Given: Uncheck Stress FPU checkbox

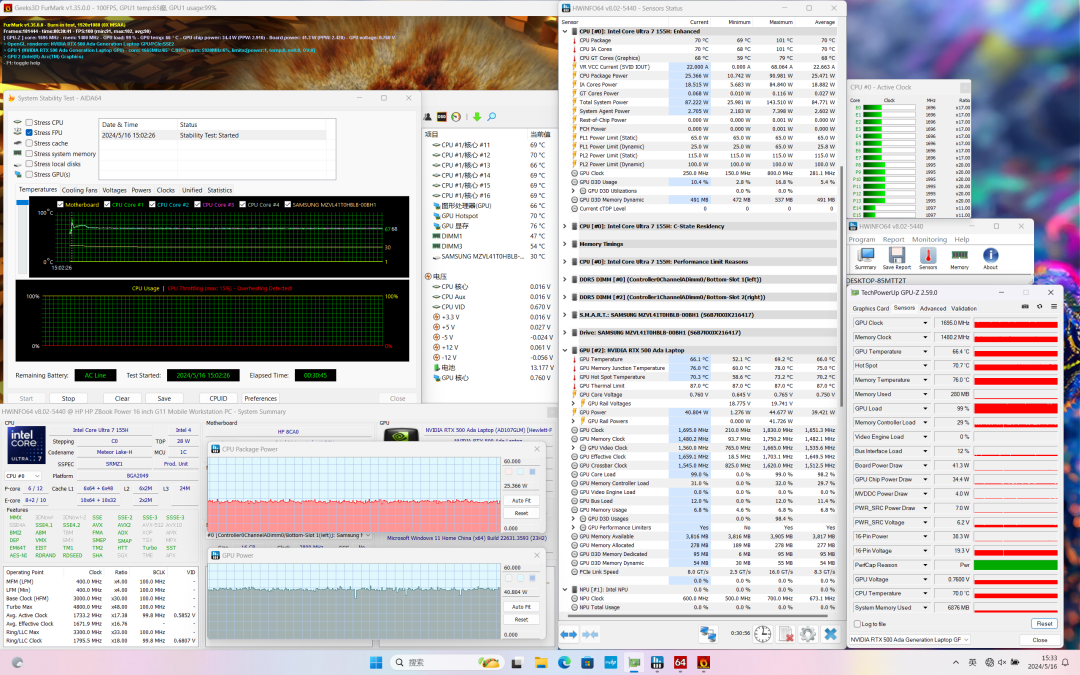Looking at the screenshot, I should click(29, 133).
